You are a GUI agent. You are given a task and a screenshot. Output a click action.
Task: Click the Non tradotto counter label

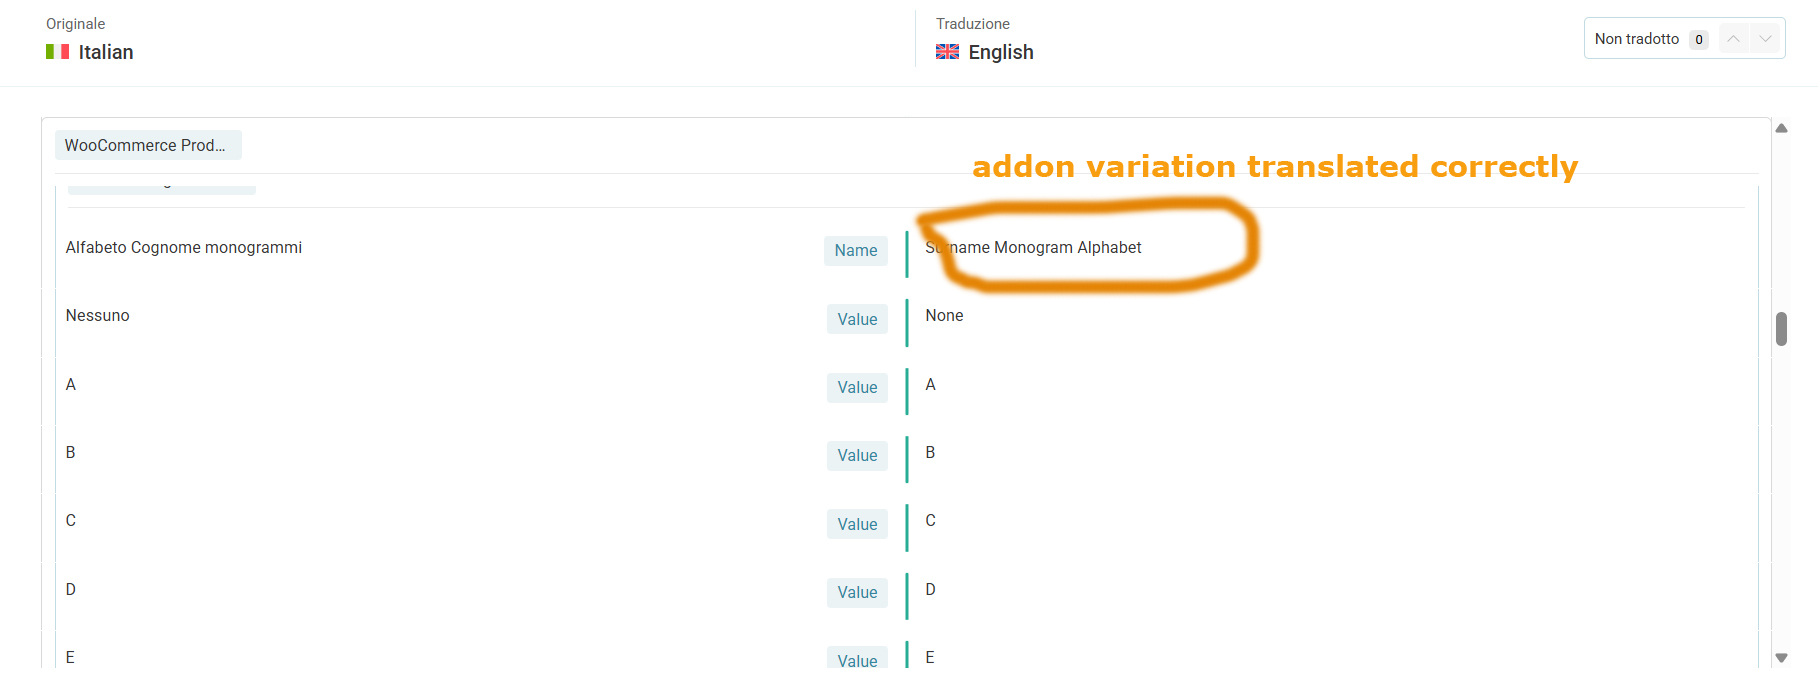point(1637,39)
